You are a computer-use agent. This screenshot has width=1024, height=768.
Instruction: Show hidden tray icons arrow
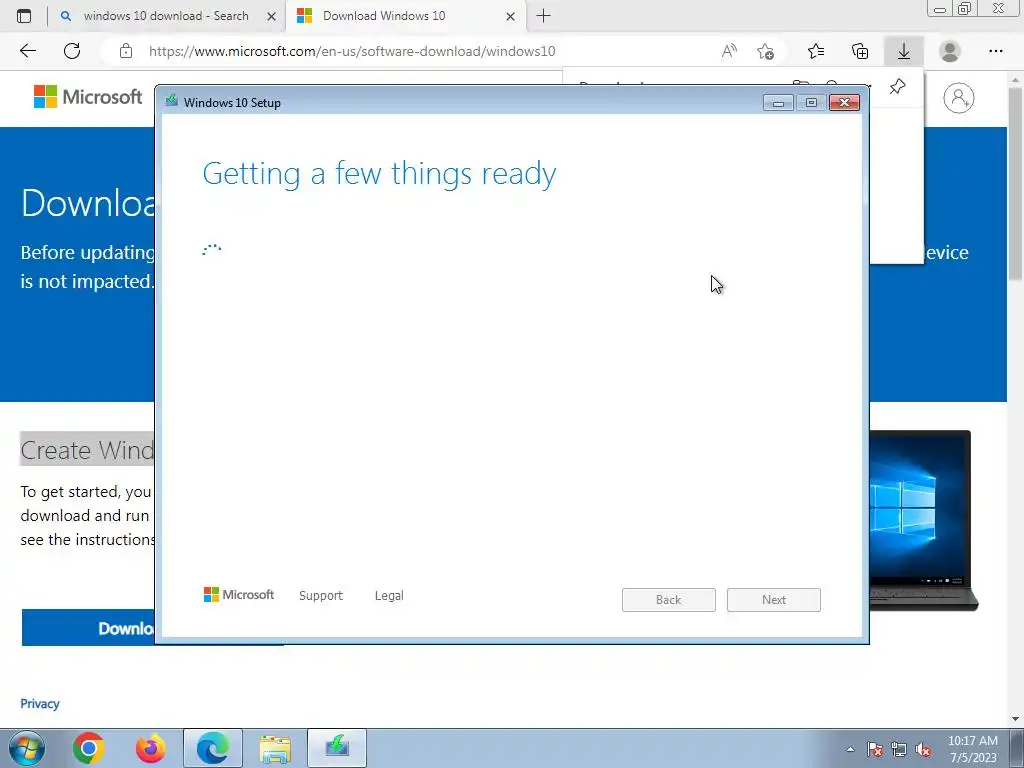click(850, 749)
